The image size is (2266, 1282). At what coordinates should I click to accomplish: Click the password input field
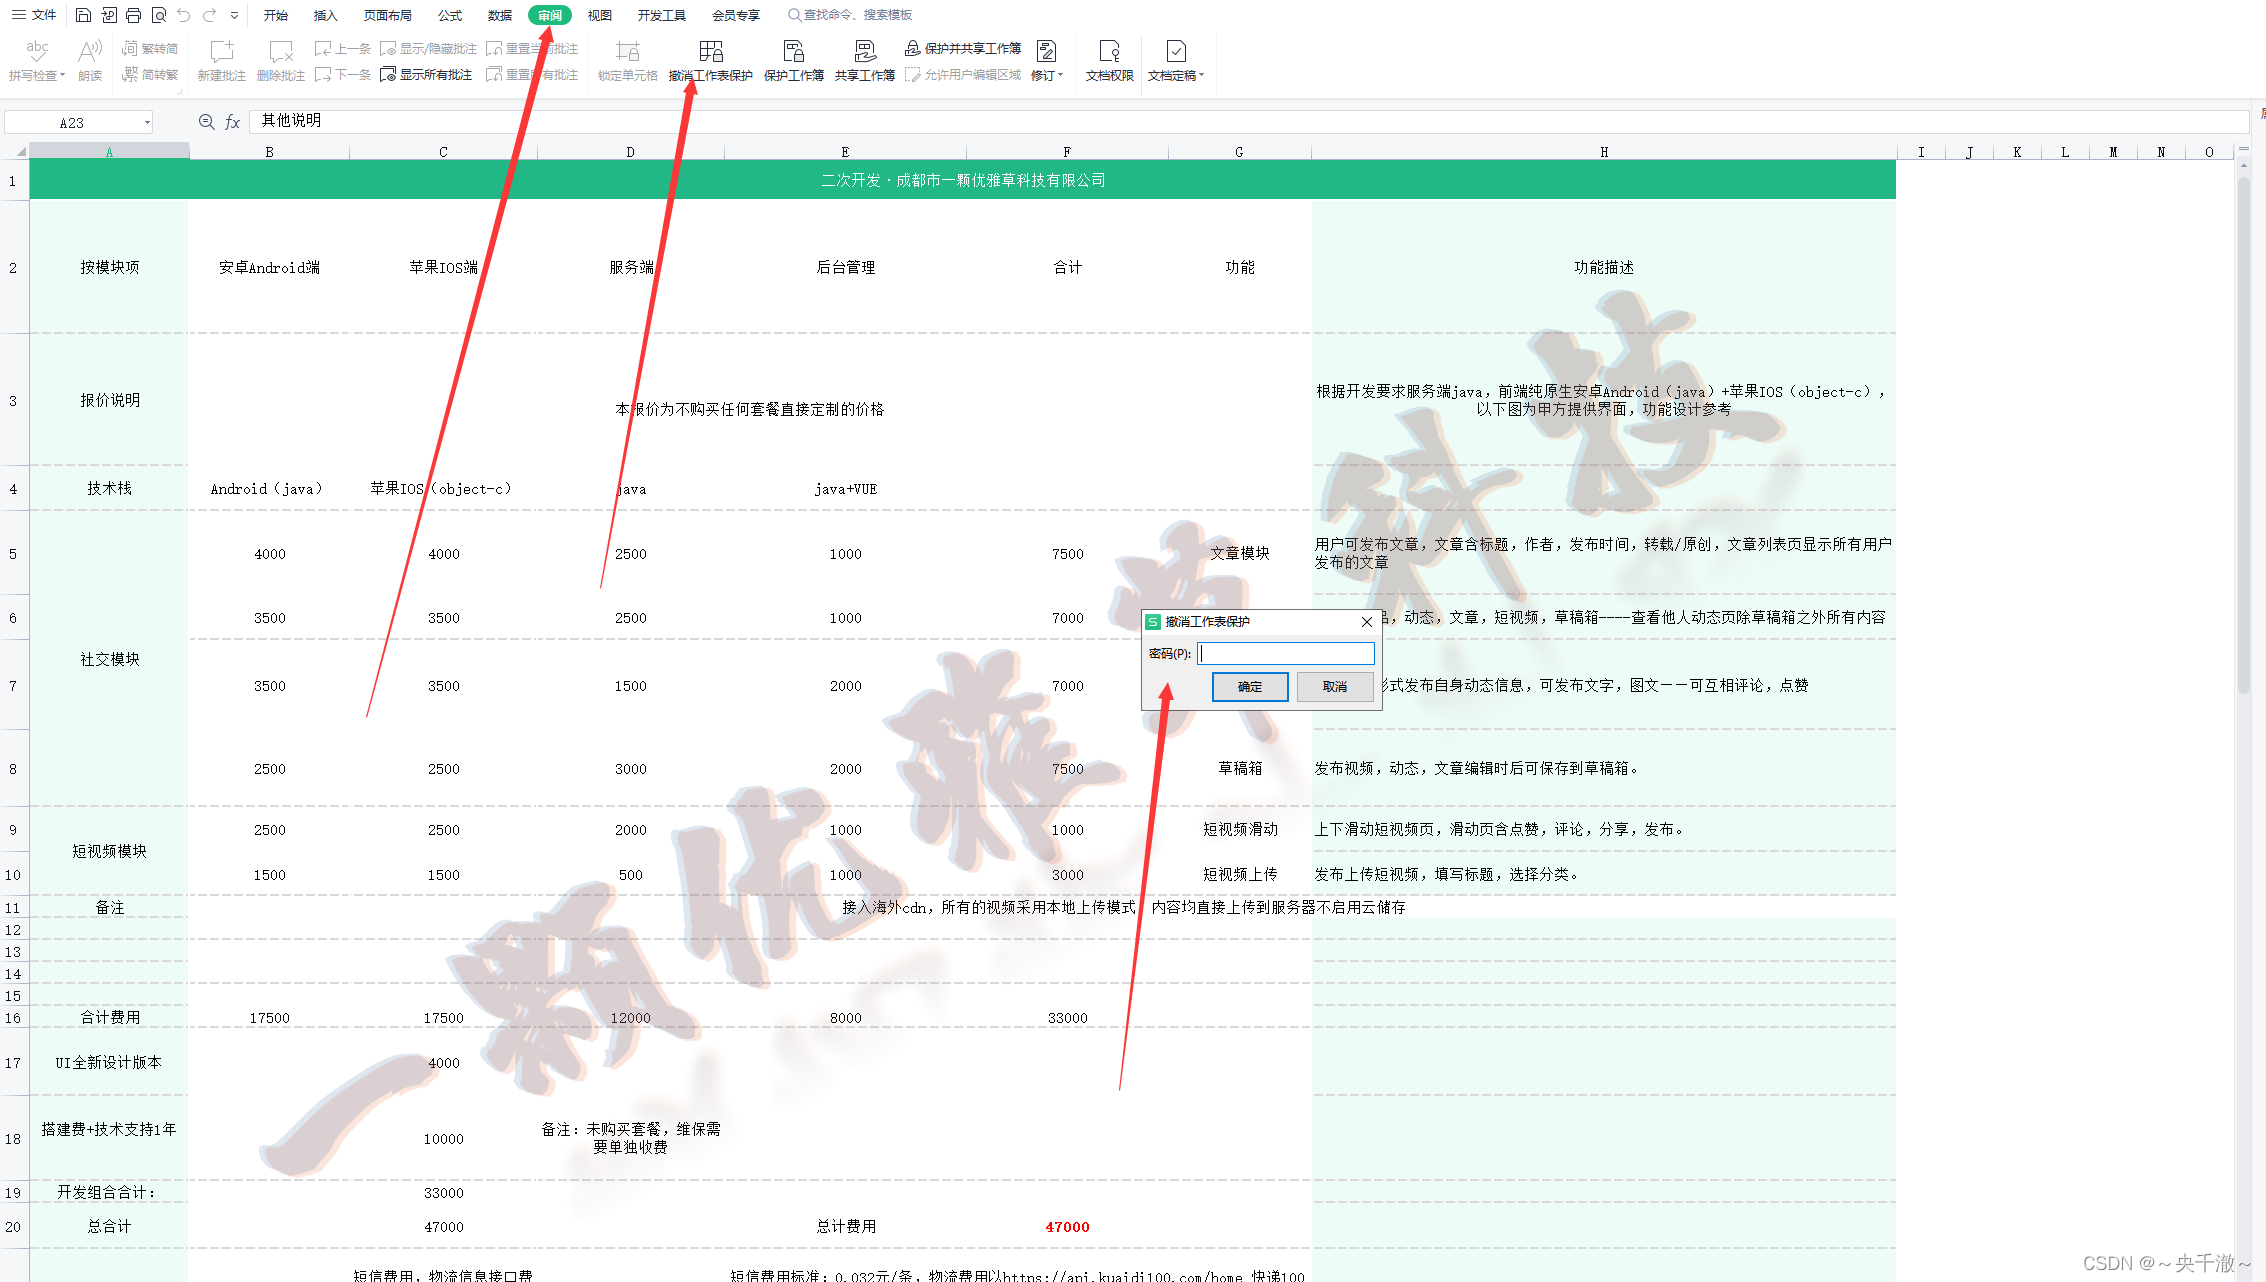point(1286,654)
